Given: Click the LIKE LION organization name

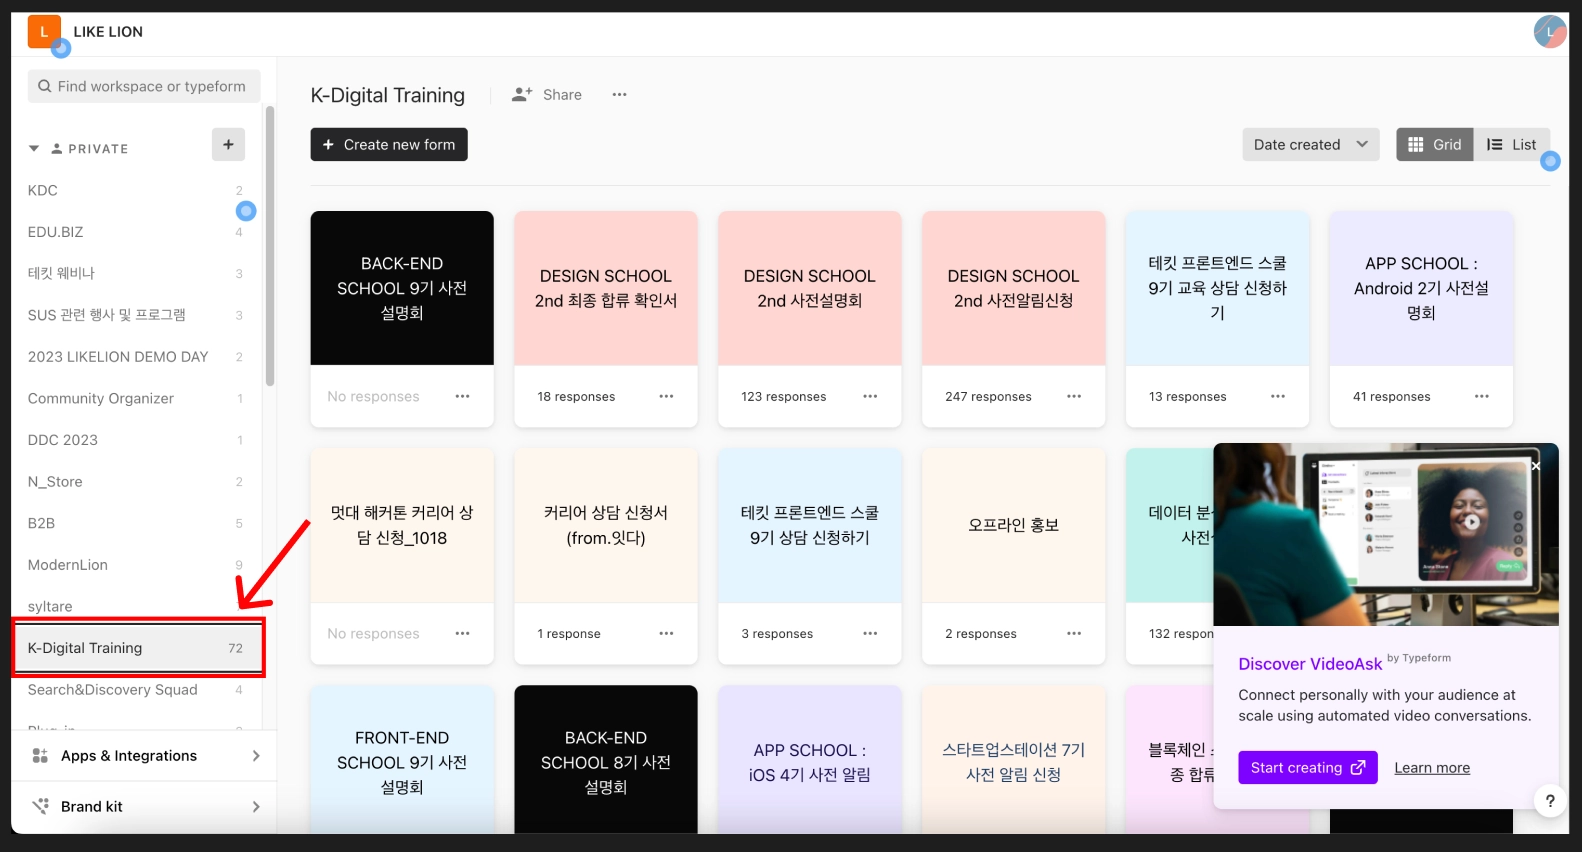Looking at the screenshot, I should pos(108,32).
